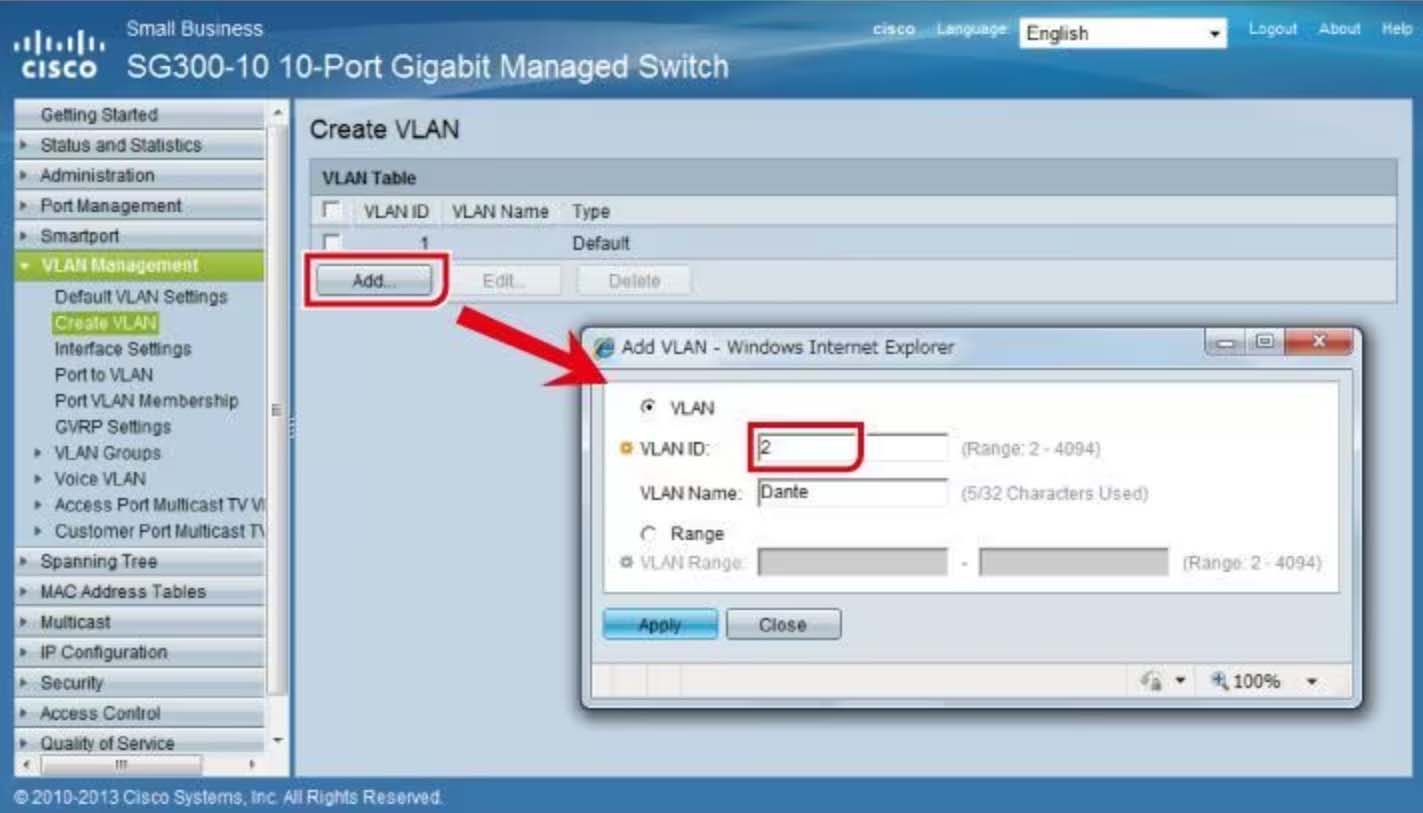The width and height of the screenshot is (1423, 813).
Task: Open the zoom level dropdown arrow
Action: 1312,682
